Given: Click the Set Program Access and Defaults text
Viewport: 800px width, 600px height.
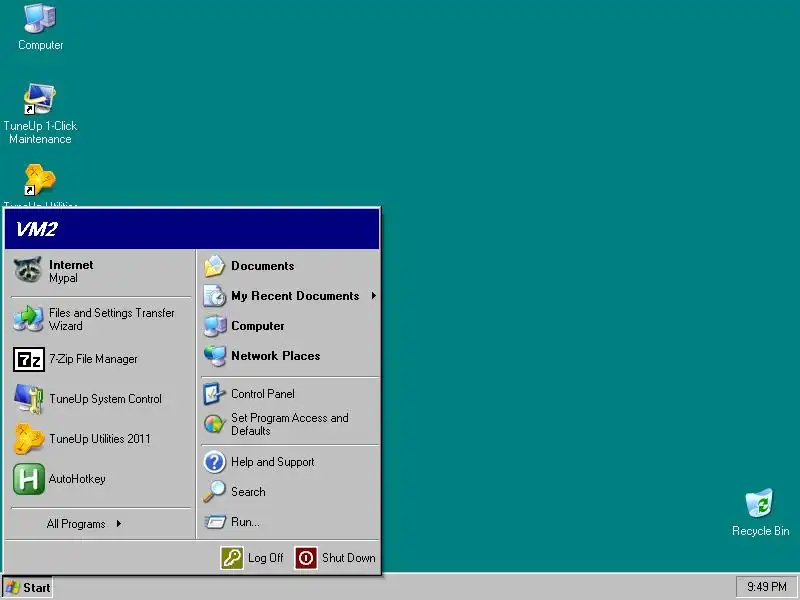Looking at the screenshot, I should (290, 424).
